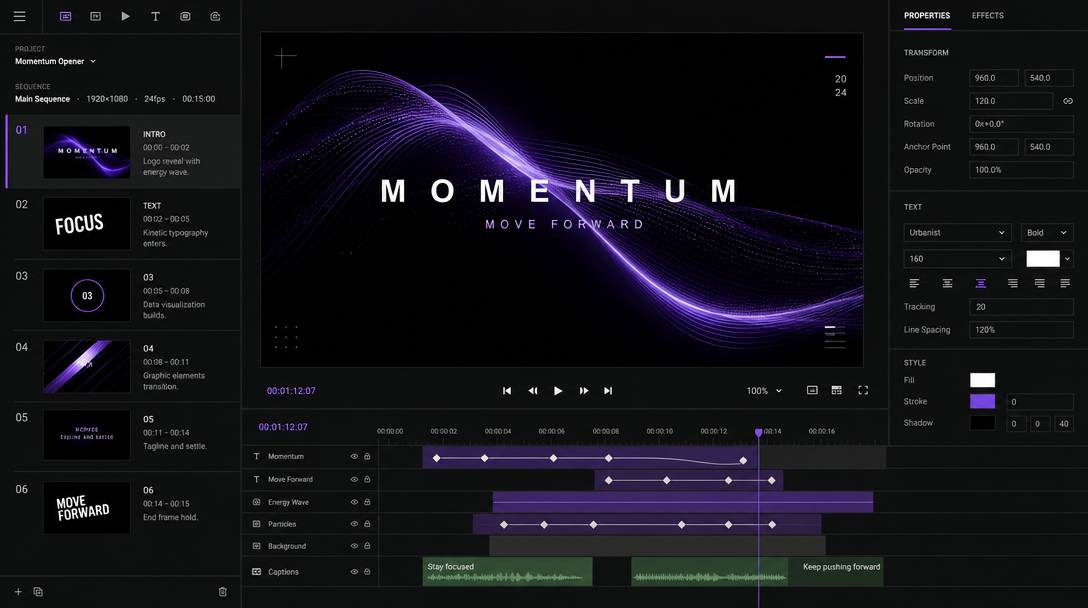The image size is (1088, 608).
Task: Step forward one frame in preview
Action: pyautogui.click(x=584, y=391)
